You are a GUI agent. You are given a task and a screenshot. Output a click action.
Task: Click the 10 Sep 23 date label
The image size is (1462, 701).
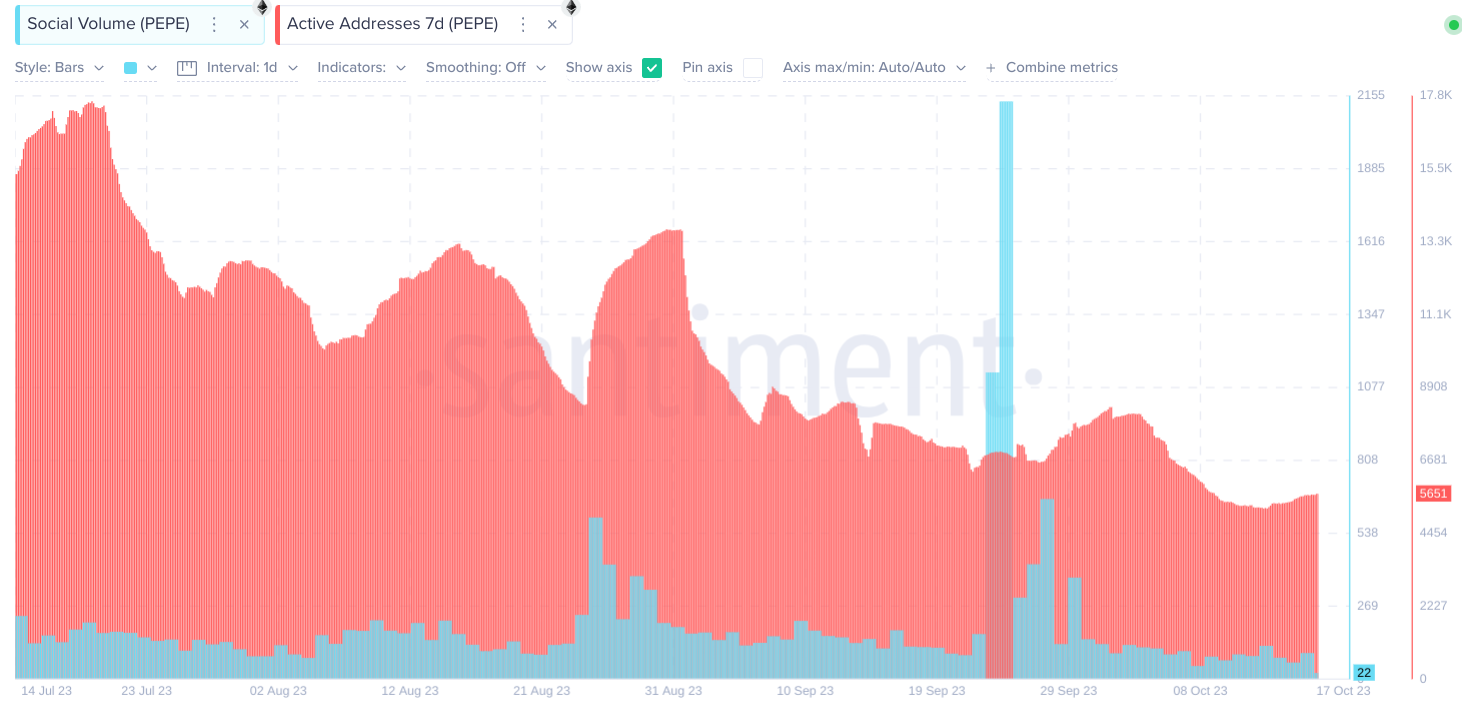coord(805,691)
